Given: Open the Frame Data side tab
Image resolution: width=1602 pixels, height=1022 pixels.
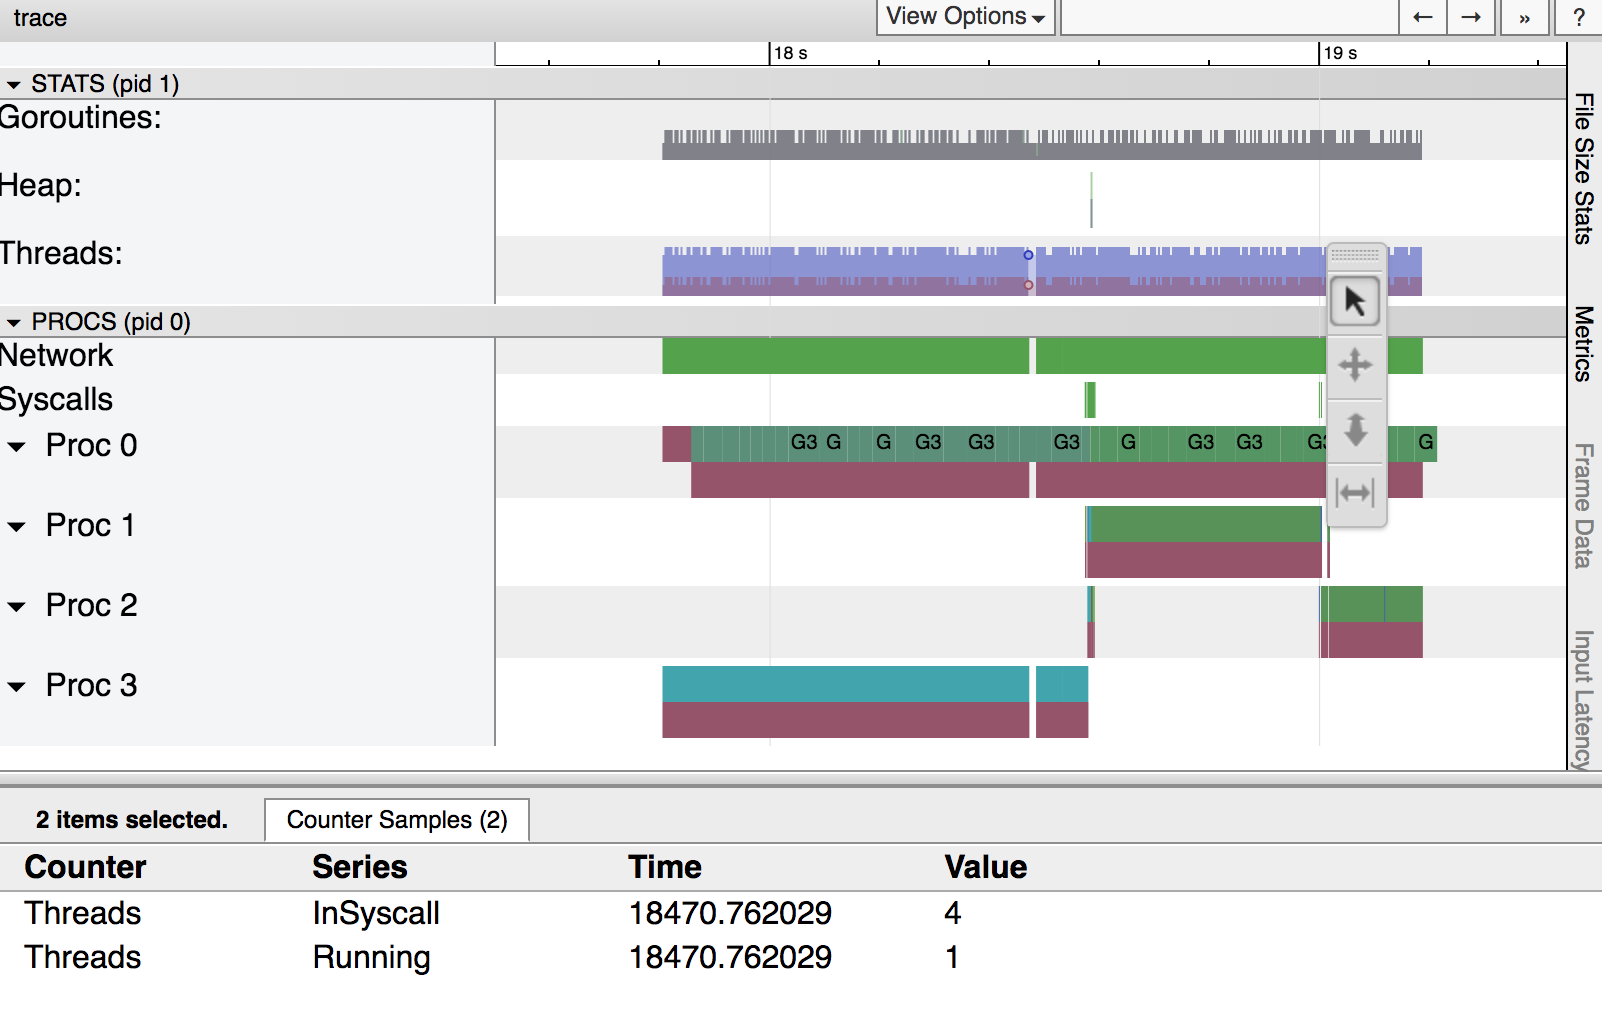Looking at the screenshot, I should click(1584, 505).
